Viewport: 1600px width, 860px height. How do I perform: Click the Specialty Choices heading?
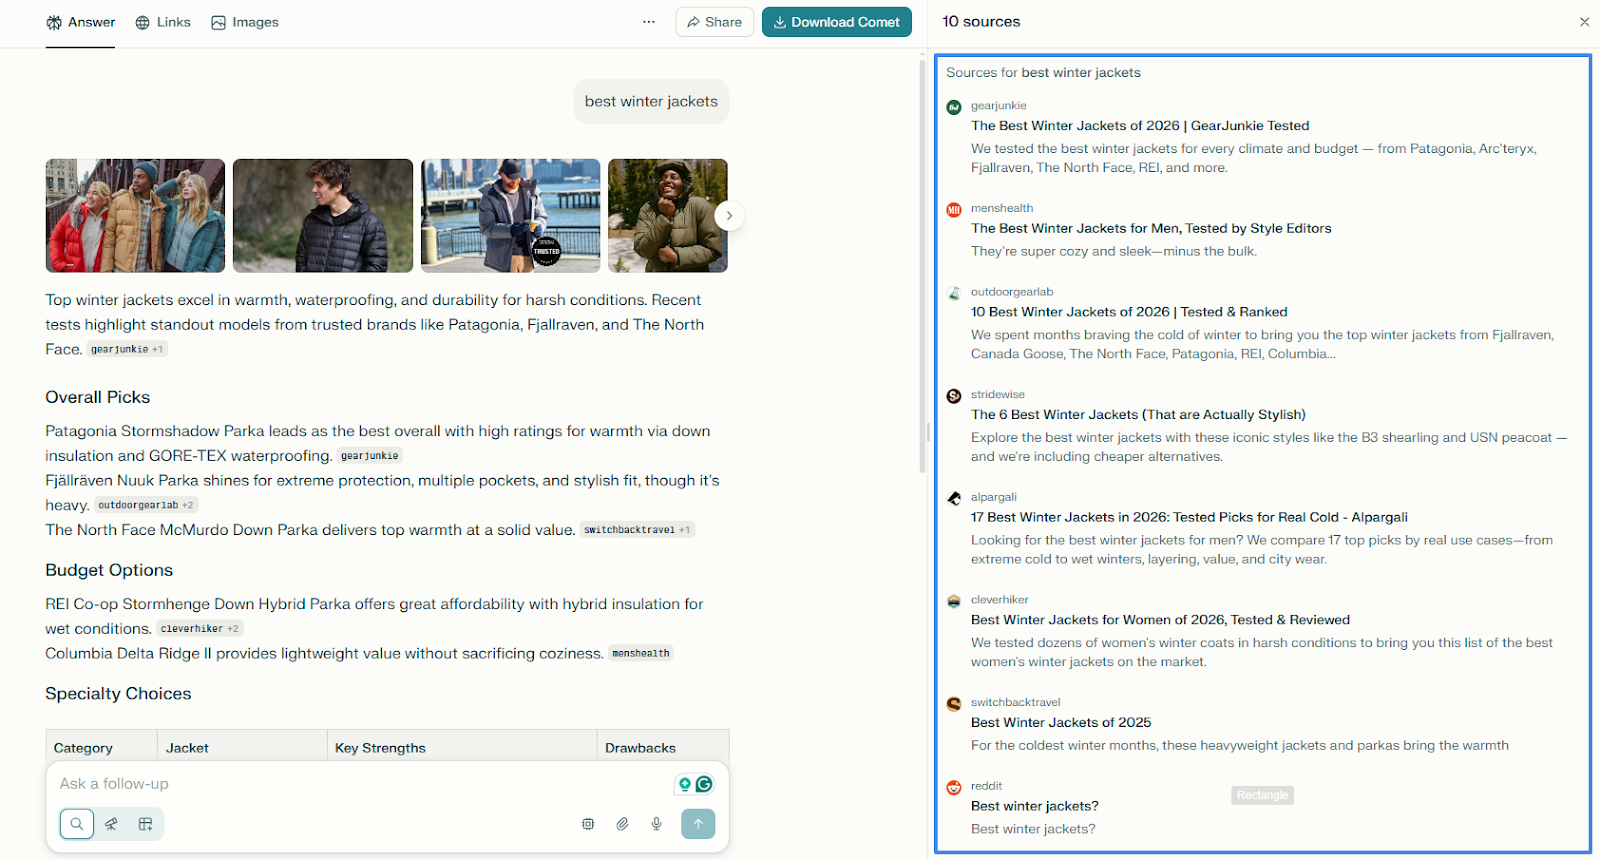click(118, 694)
